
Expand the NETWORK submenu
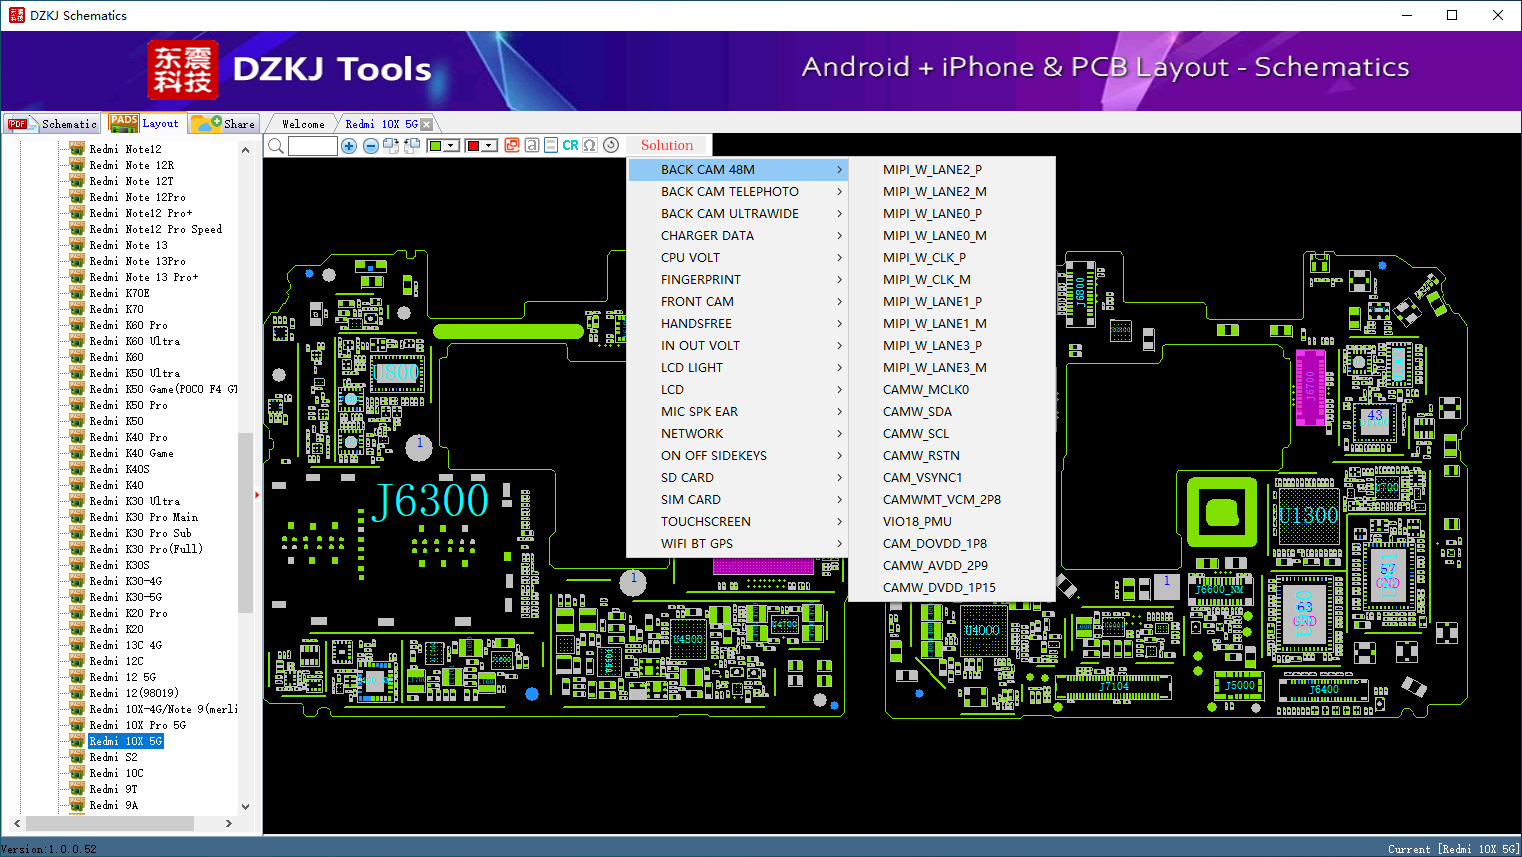click(x=738, y=434)
